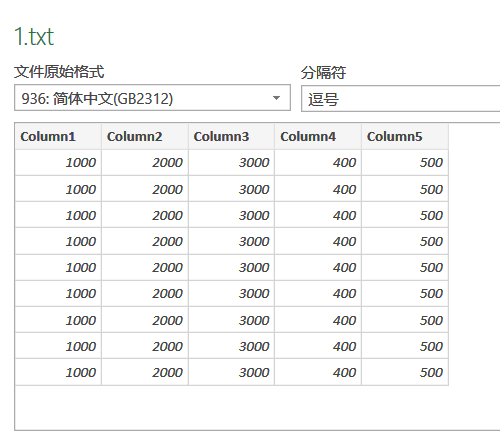
Task: Select first row cell with 500
Action: pos(405,162)
